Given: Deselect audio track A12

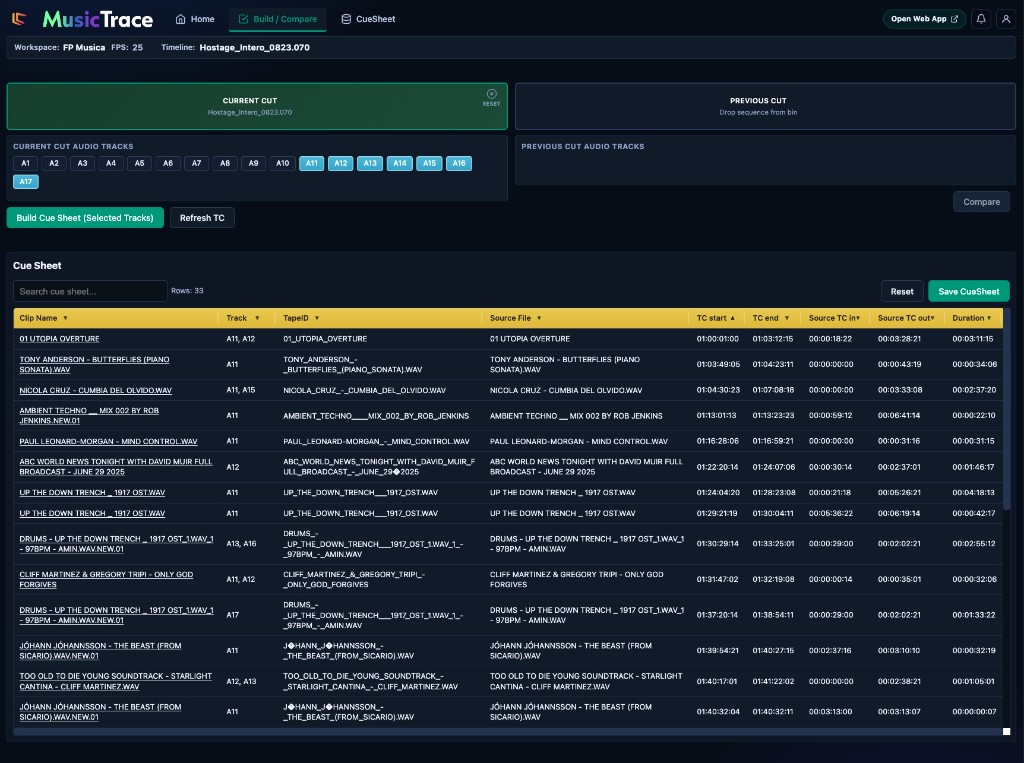Looking at the screenshot, I should point(341,163).
